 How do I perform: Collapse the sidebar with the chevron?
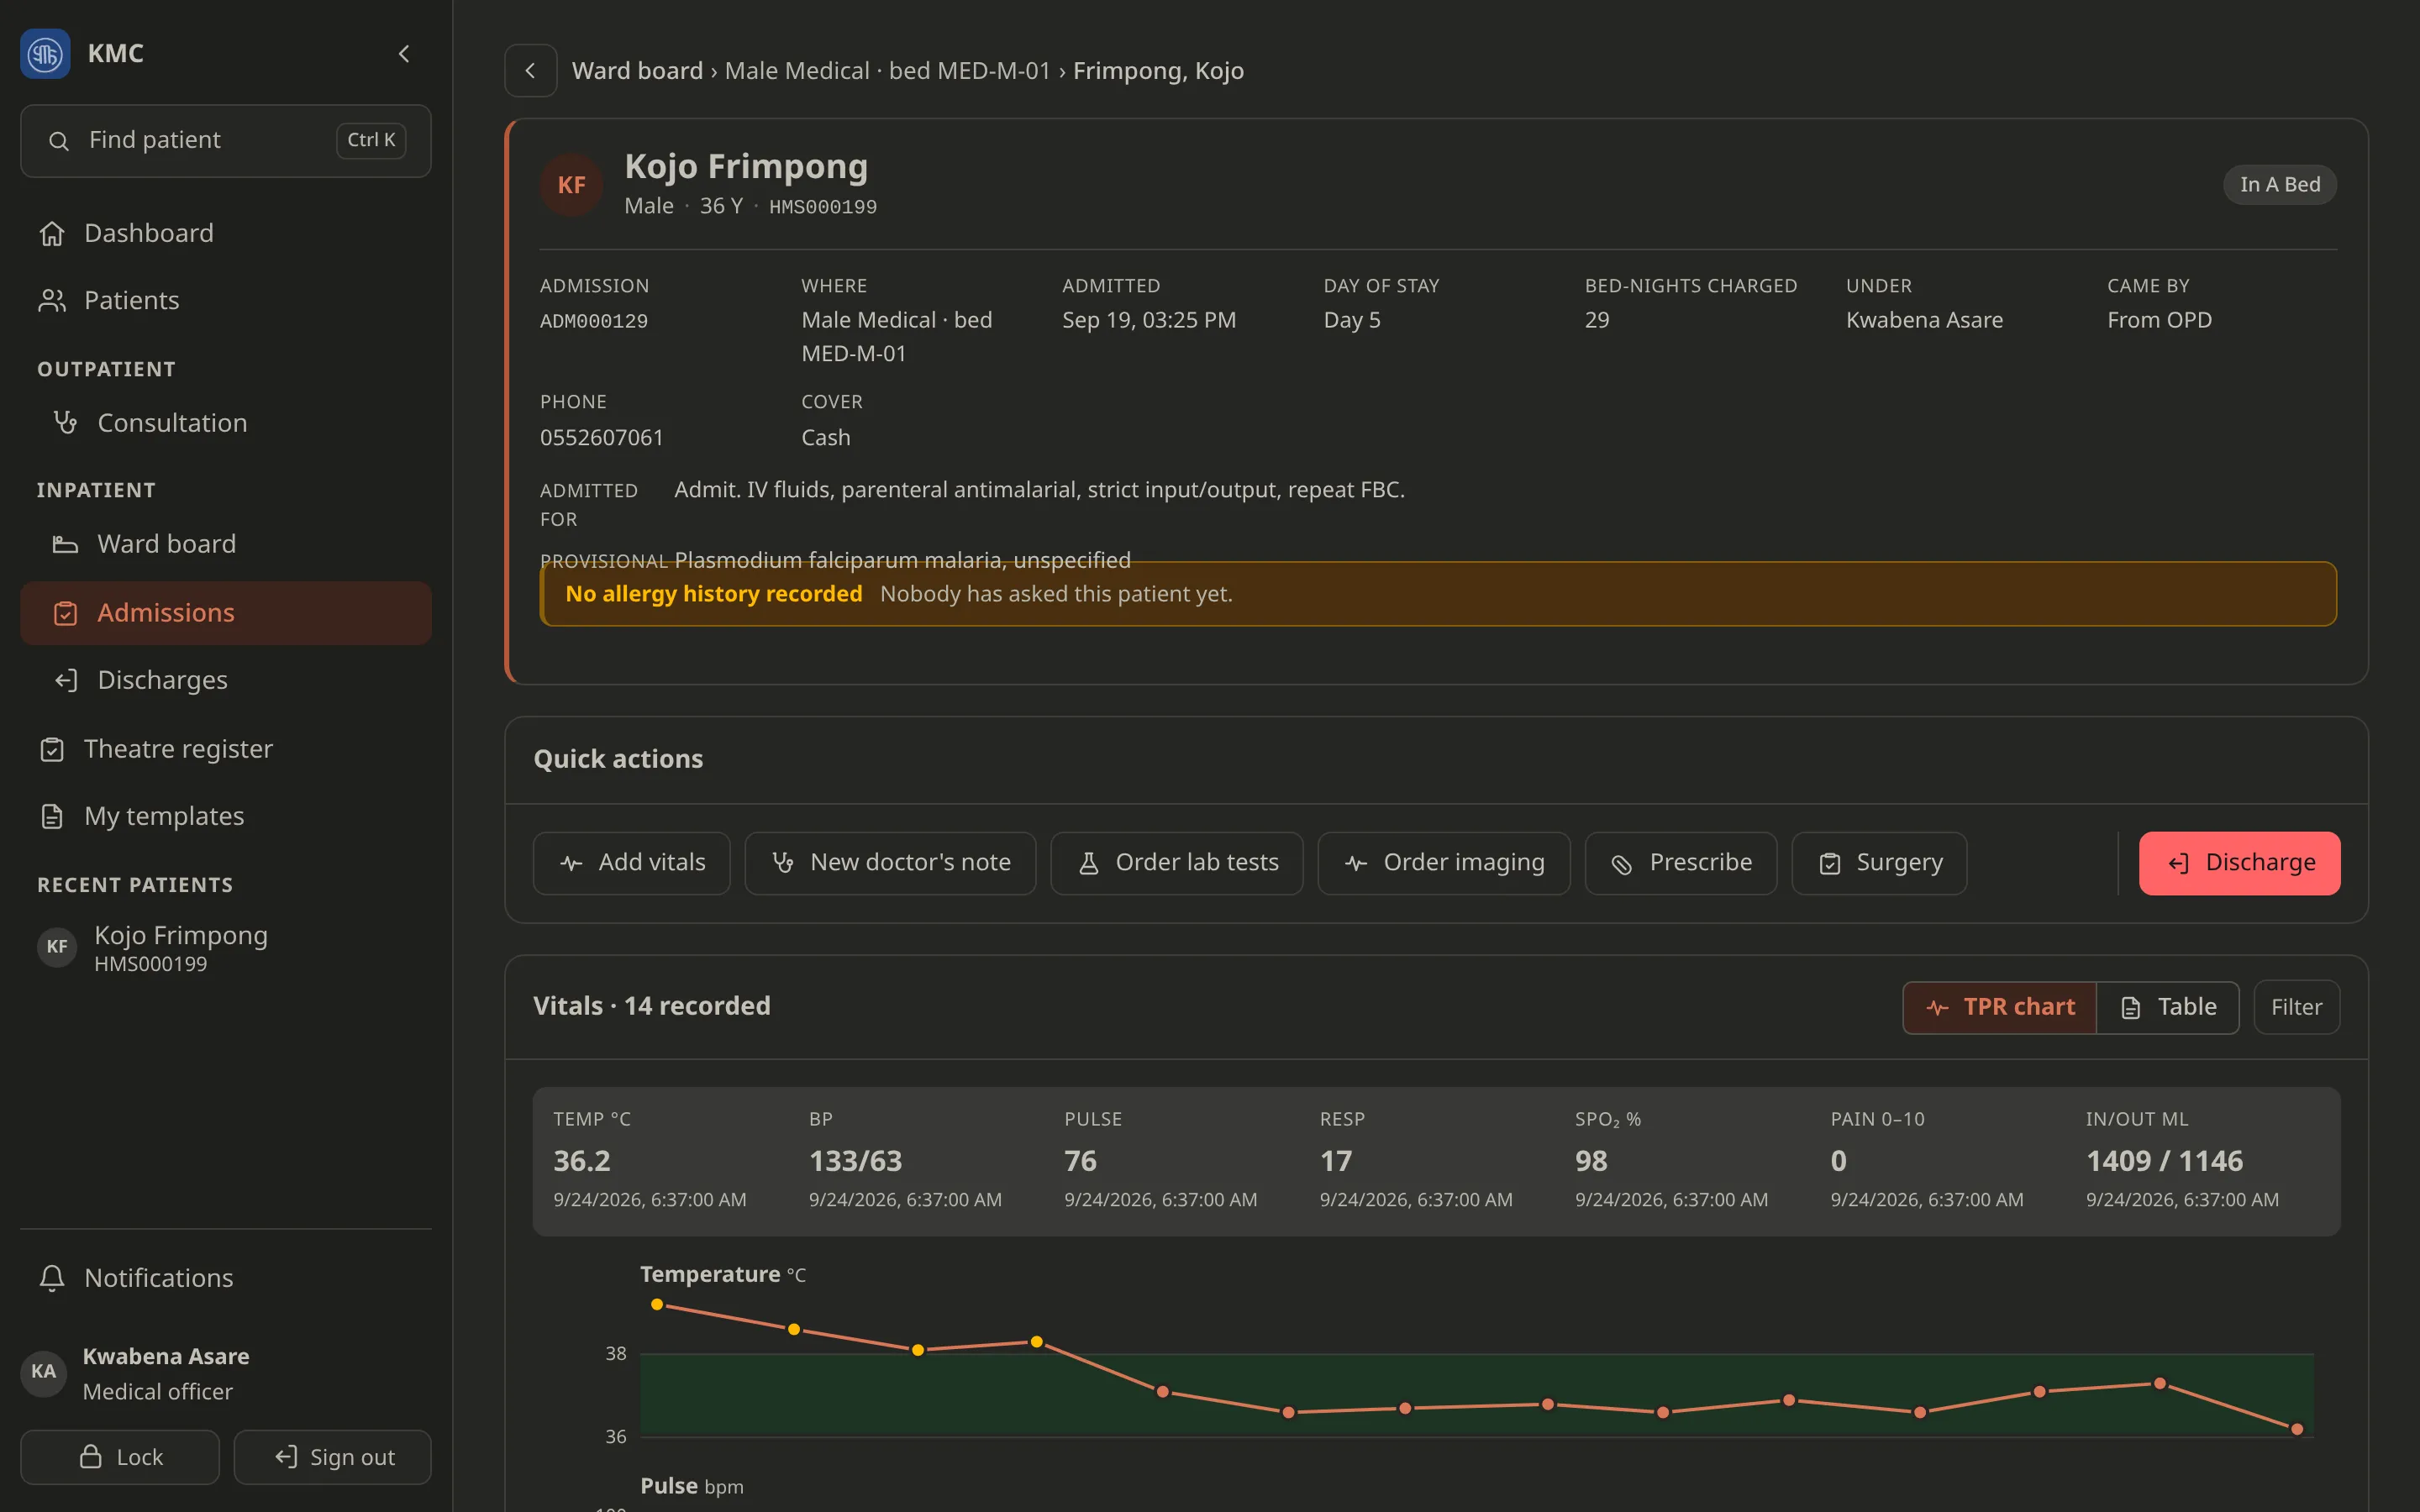coord(404,54)
